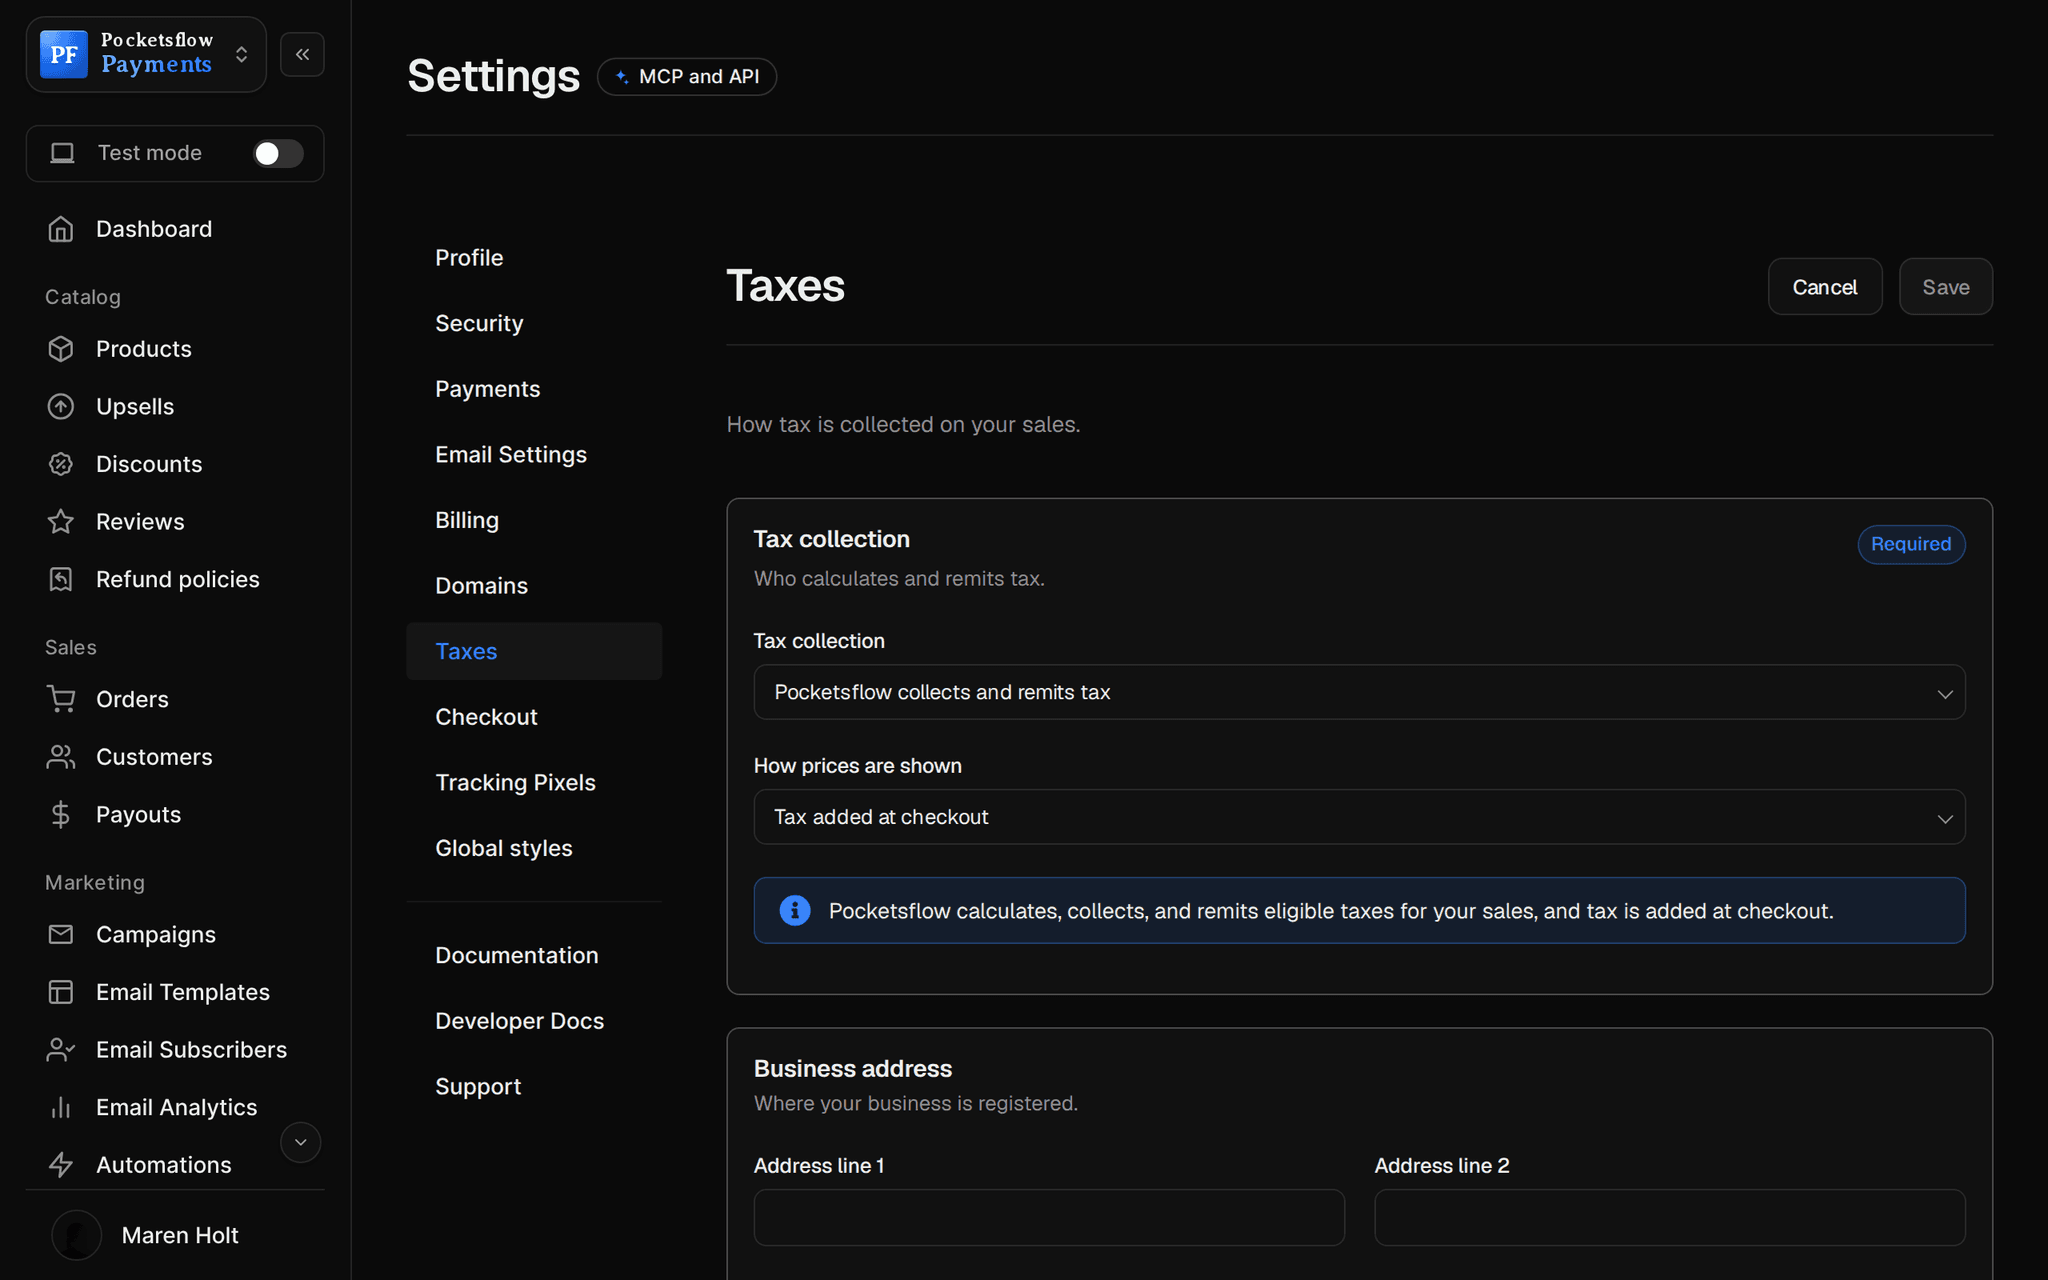Image resolution: width=2048 pixels, height=1280 pixels.
Task: Collapse sidebar with double-chevron icon
Action: 302,54
